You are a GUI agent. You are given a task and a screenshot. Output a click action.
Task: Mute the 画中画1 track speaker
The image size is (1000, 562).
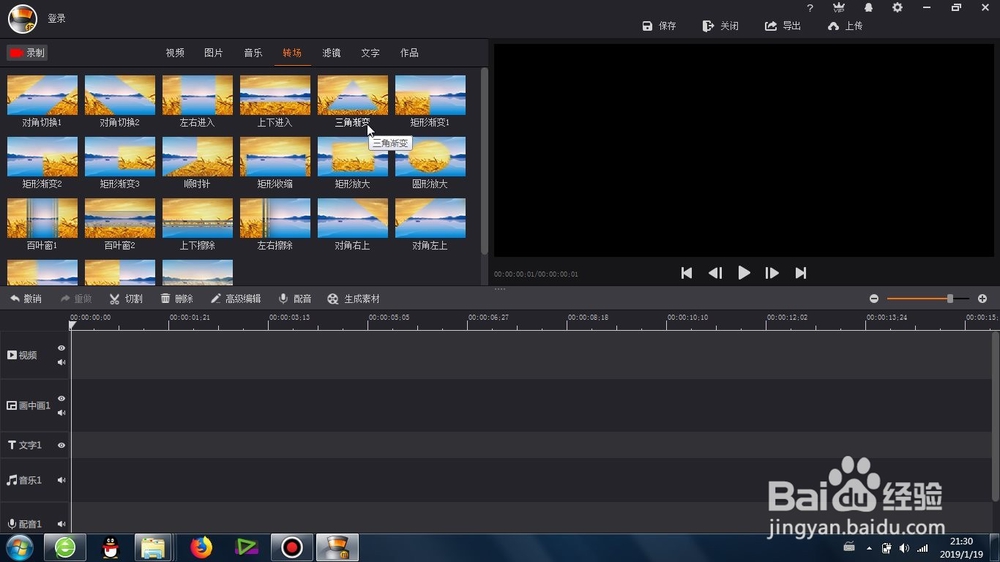[x=61, y=413]
